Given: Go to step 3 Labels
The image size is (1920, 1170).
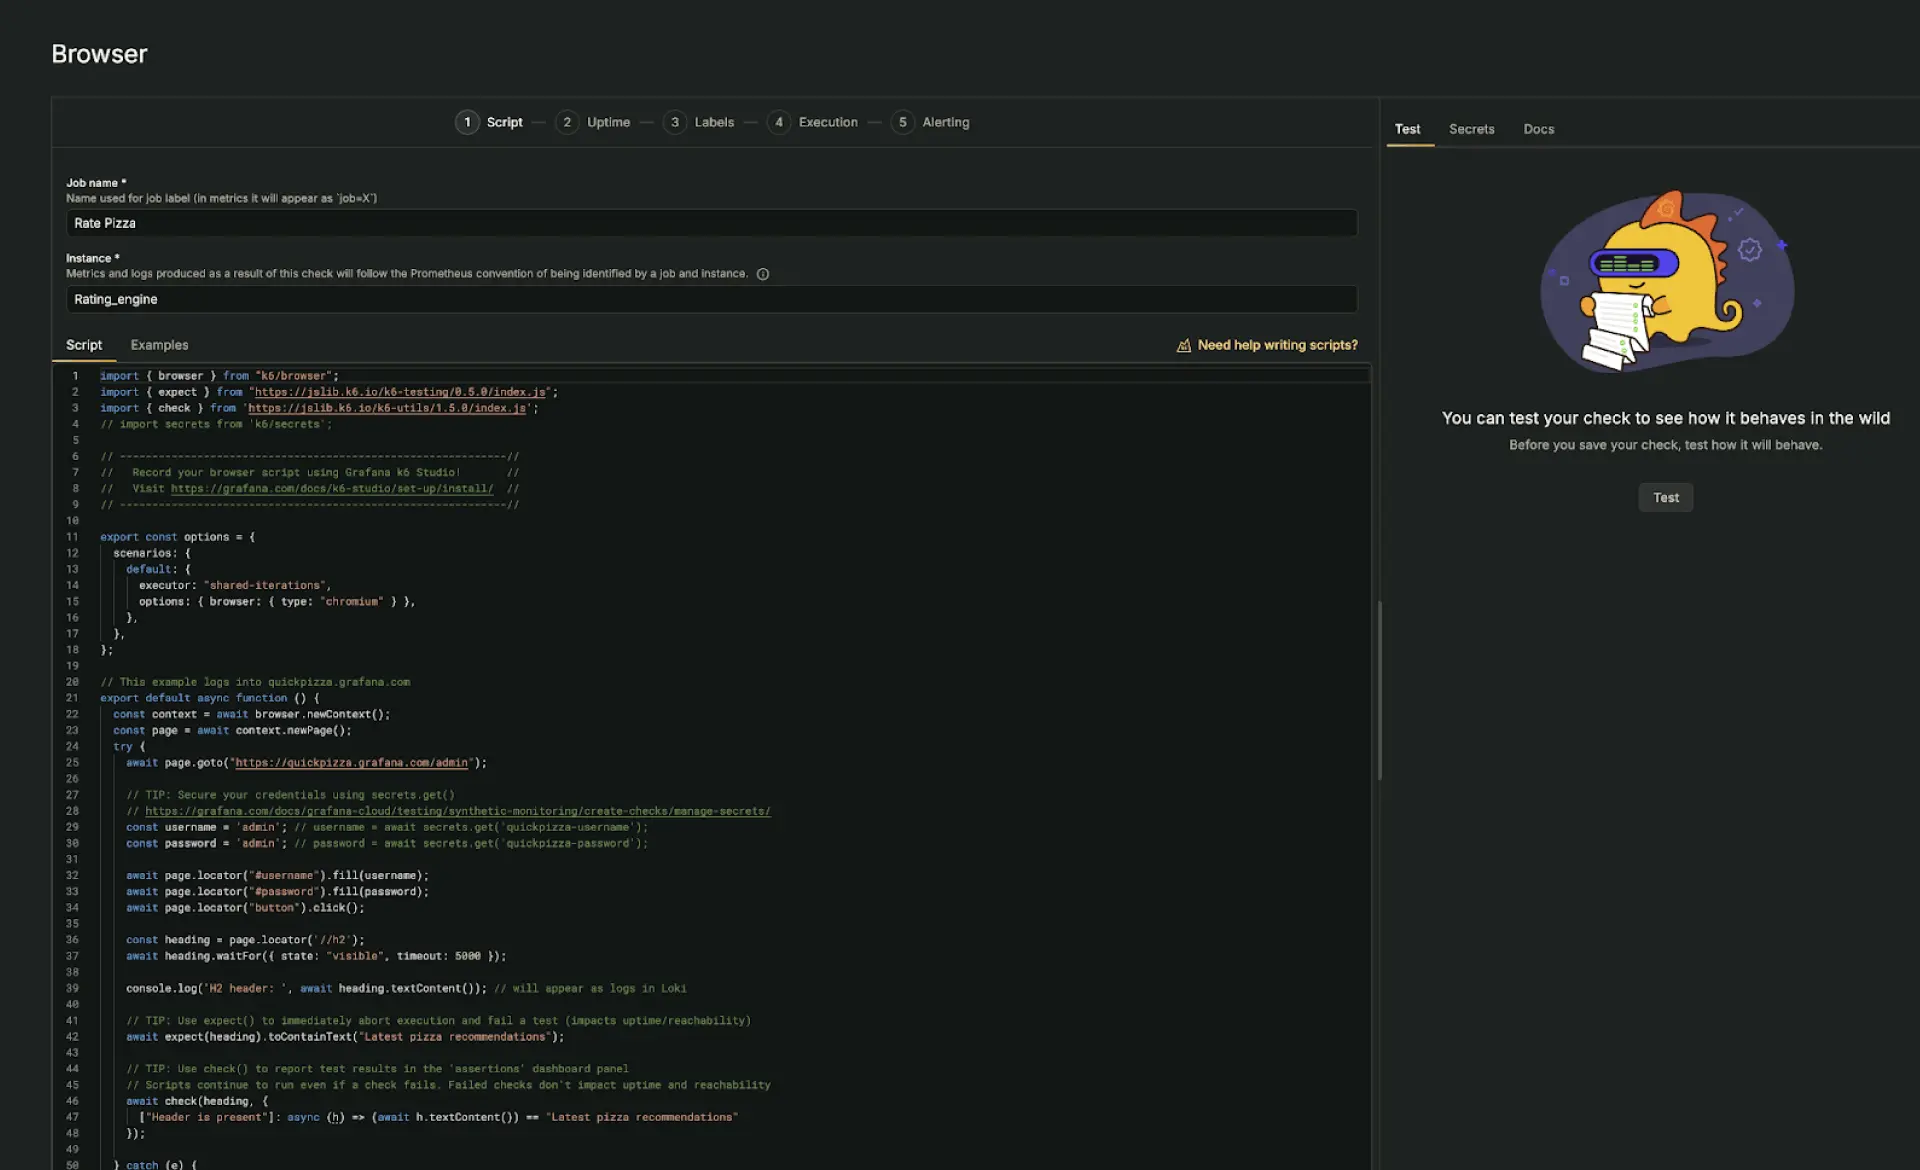Looking at the screenshot, I should 699,122.
